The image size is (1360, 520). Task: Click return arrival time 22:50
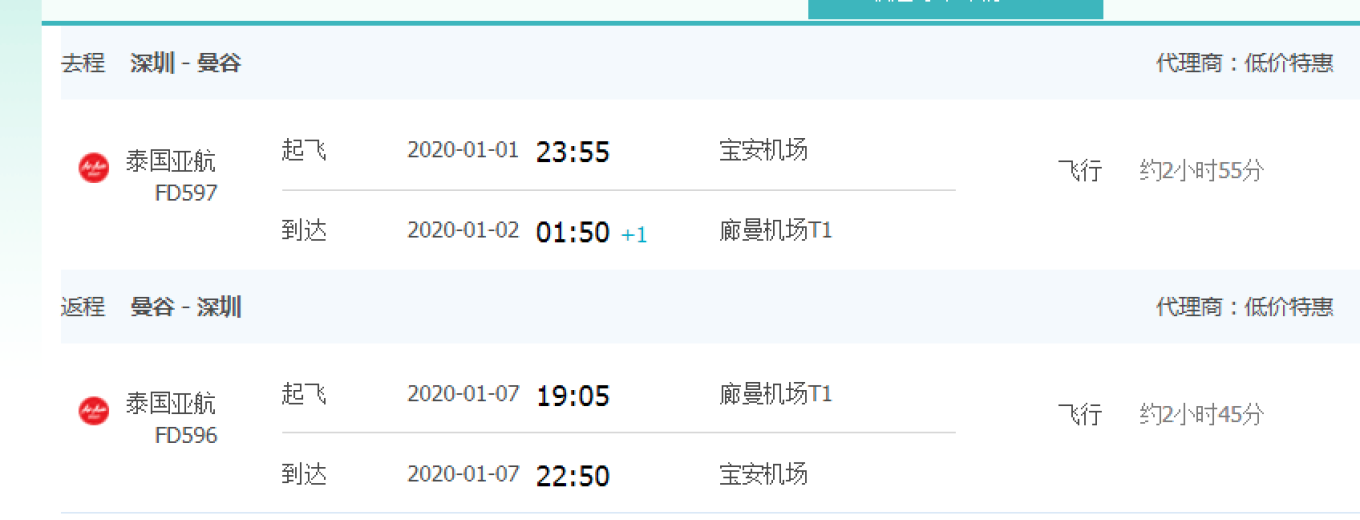pos(573,476)
